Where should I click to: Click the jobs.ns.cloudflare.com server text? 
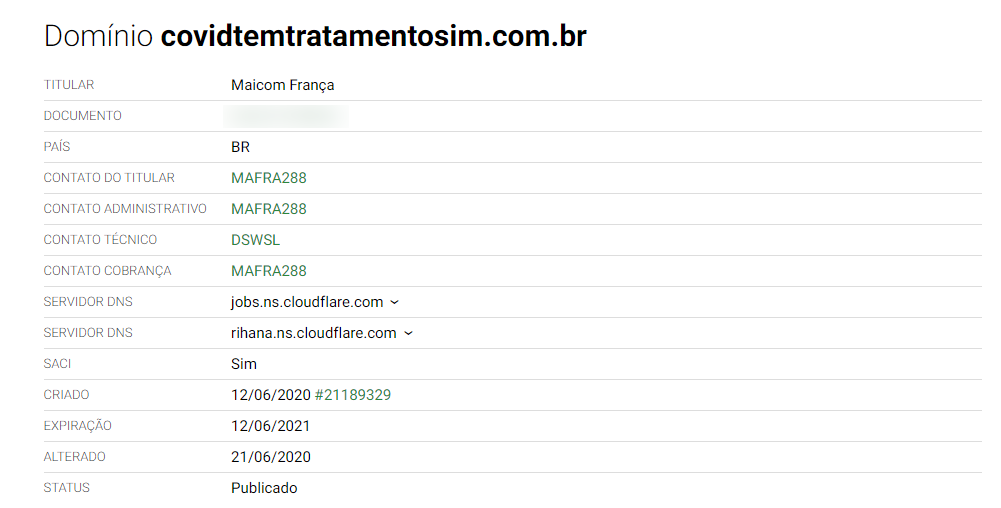[x=307, y=302]
